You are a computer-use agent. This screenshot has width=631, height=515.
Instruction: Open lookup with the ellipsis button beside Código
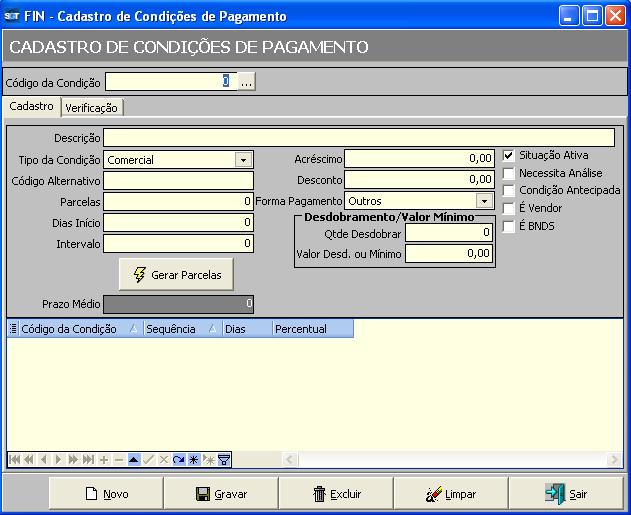pyautogui.click(x=246, y=81)
